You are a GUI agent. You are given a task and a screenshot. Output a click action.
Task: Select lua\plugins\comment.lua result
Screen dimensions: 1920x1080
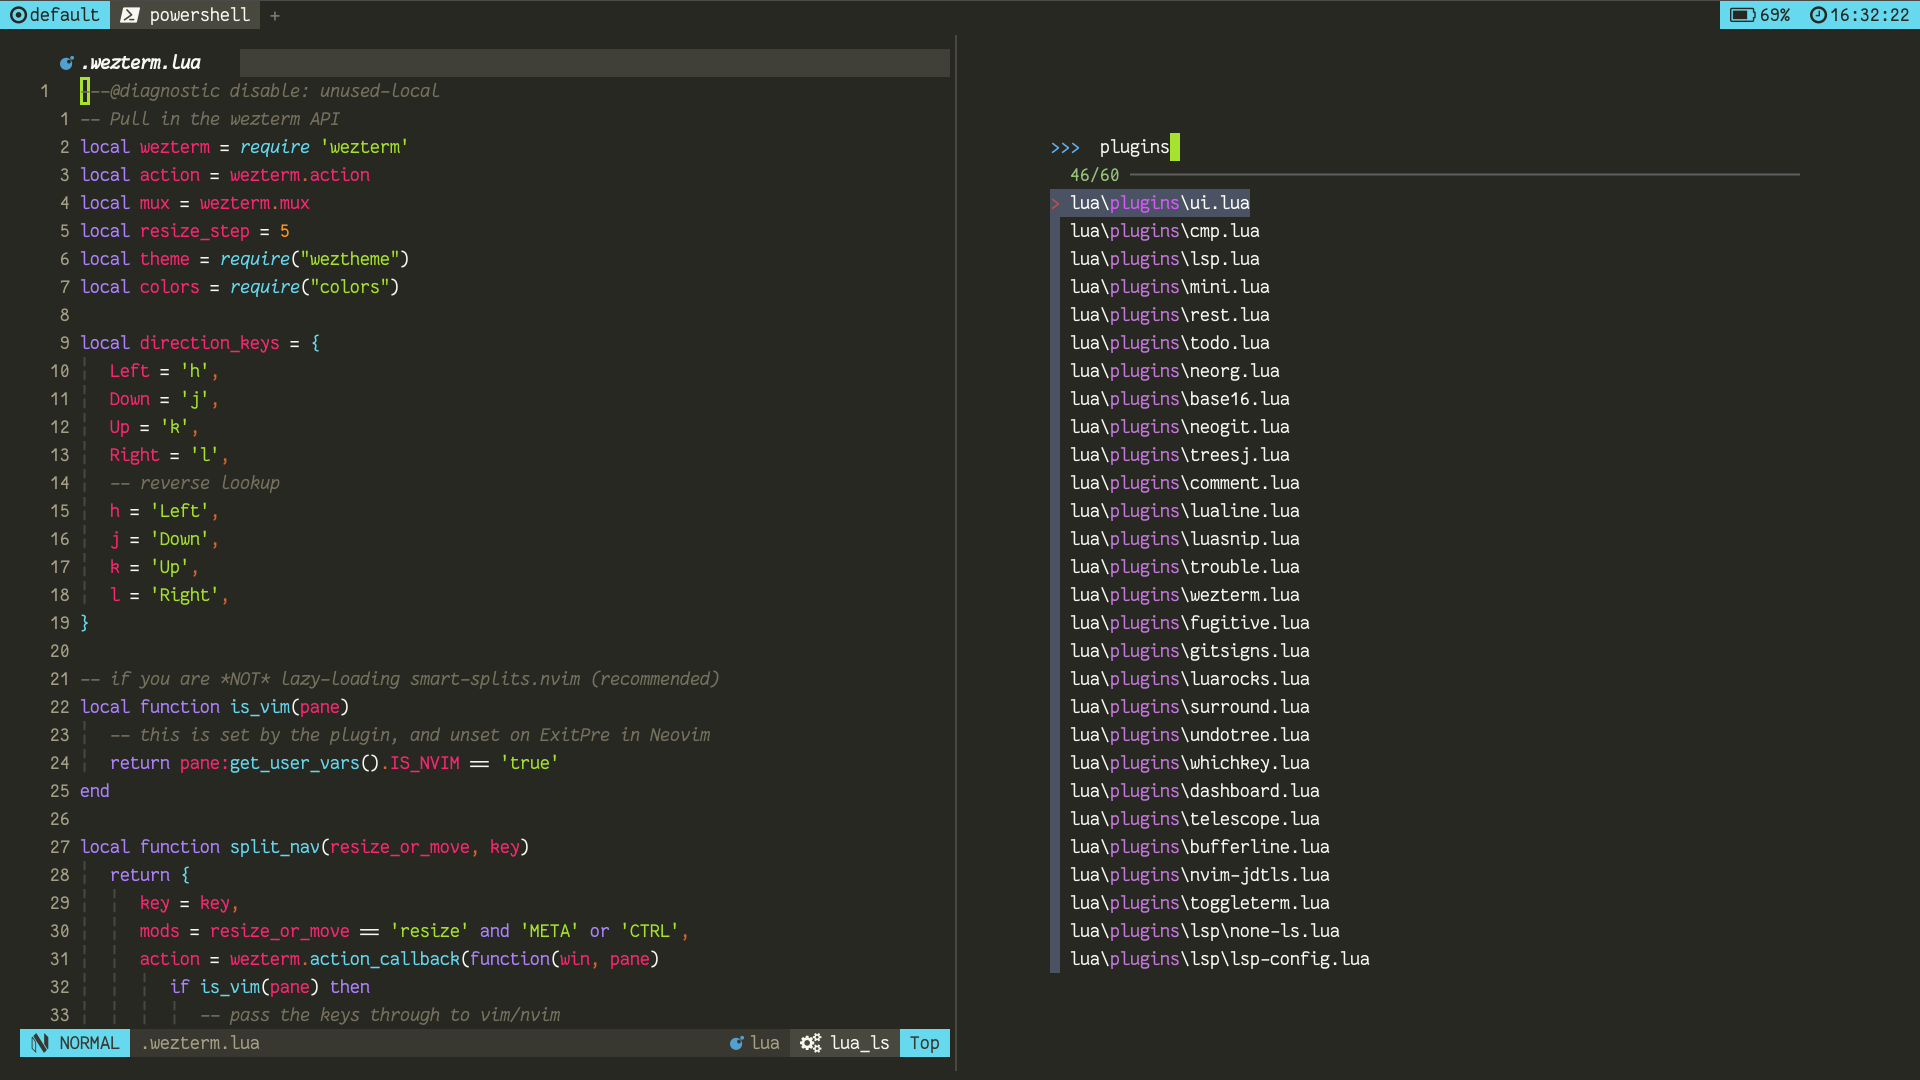coord(1185,483)
